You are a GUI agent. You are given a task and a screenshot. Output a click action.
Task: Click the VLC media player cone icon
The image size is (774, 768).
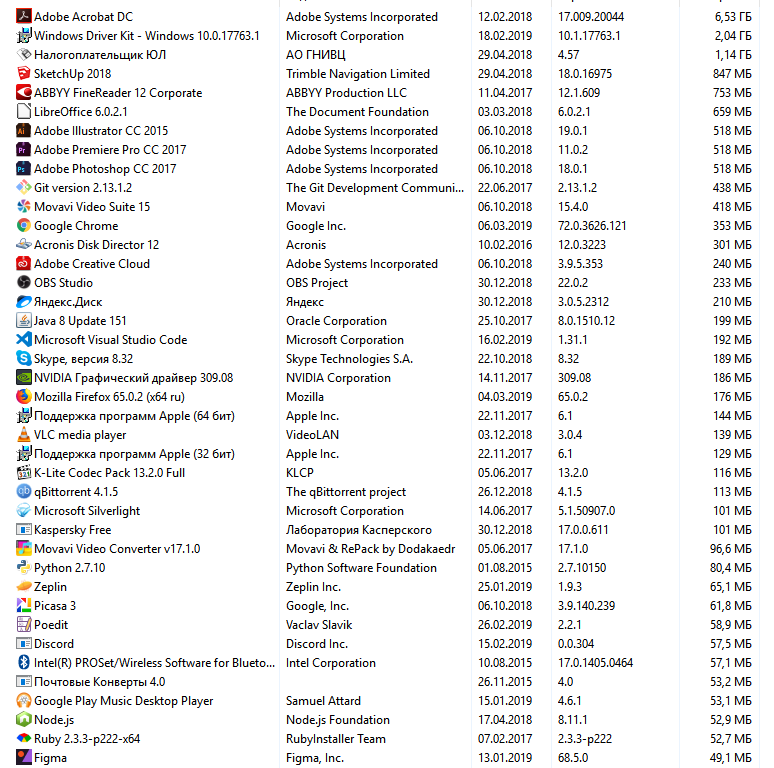24,435
